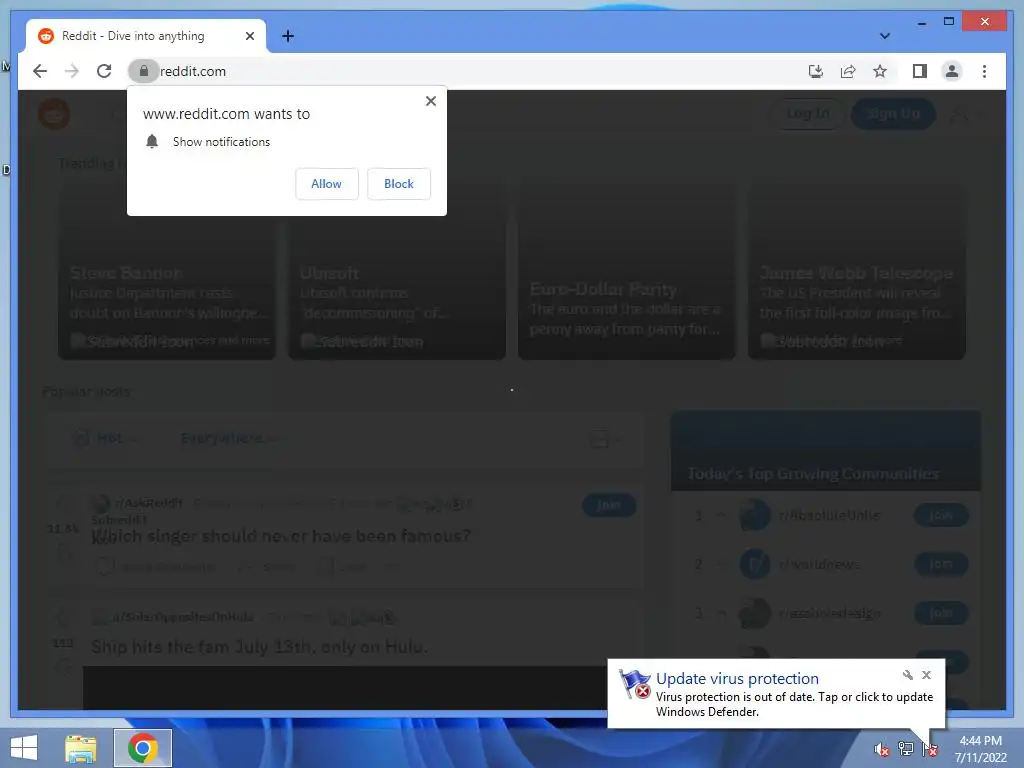Screen dimensions: 1024x768
Task: Open the Windows Start button
Action: click(x=24, y=748)
